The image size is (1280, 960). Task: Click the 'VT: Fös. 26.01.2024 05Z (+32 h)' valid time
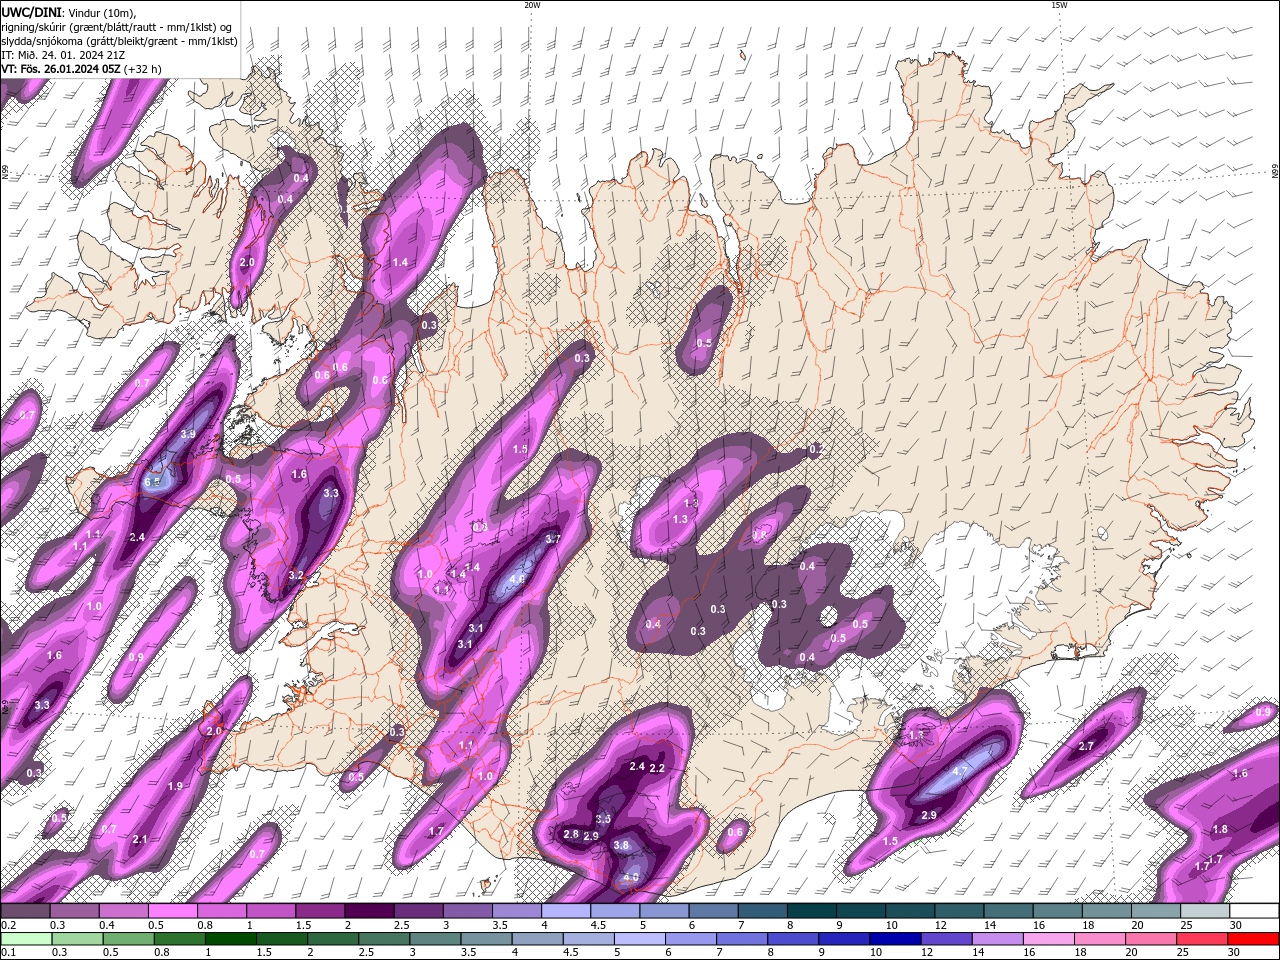[x=82, y=69]
